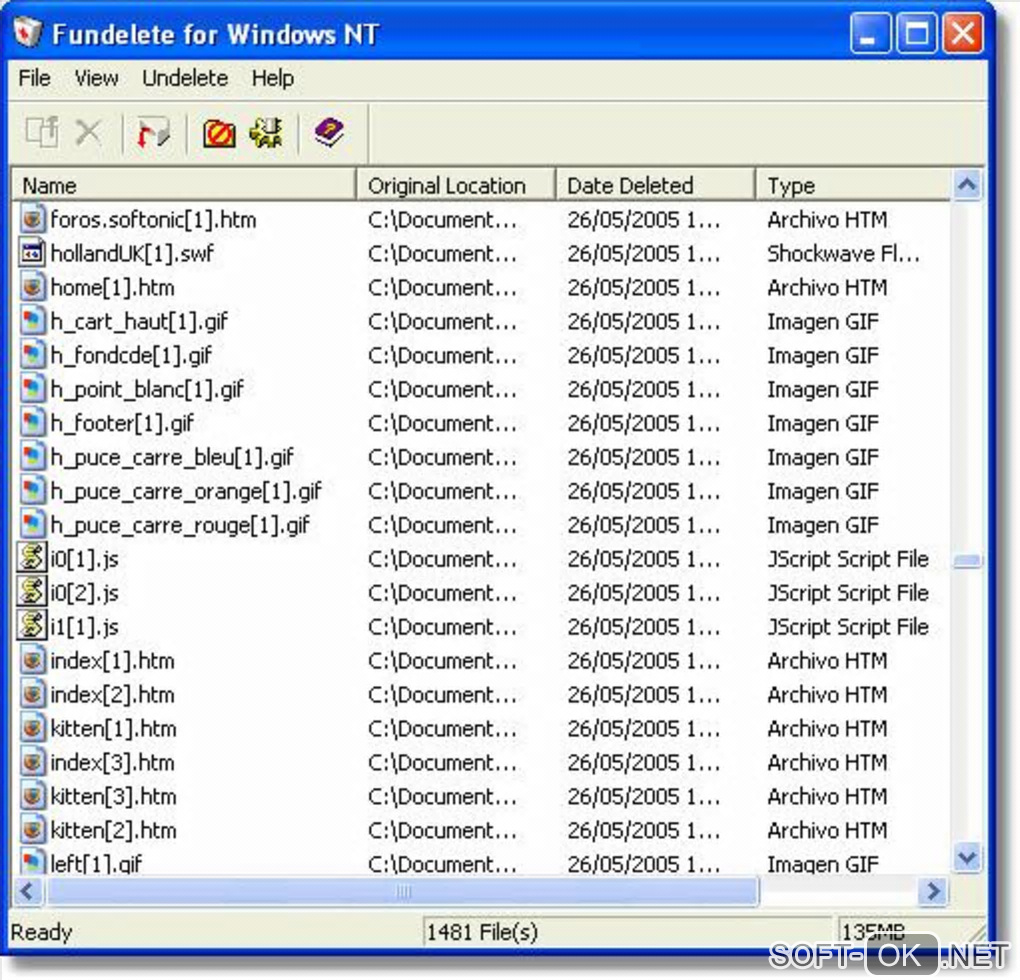Image resolution: width=1020 pixels, height=980 pixels.
Task: Click the undelete file toolbar icon
Action: [42, 133]
